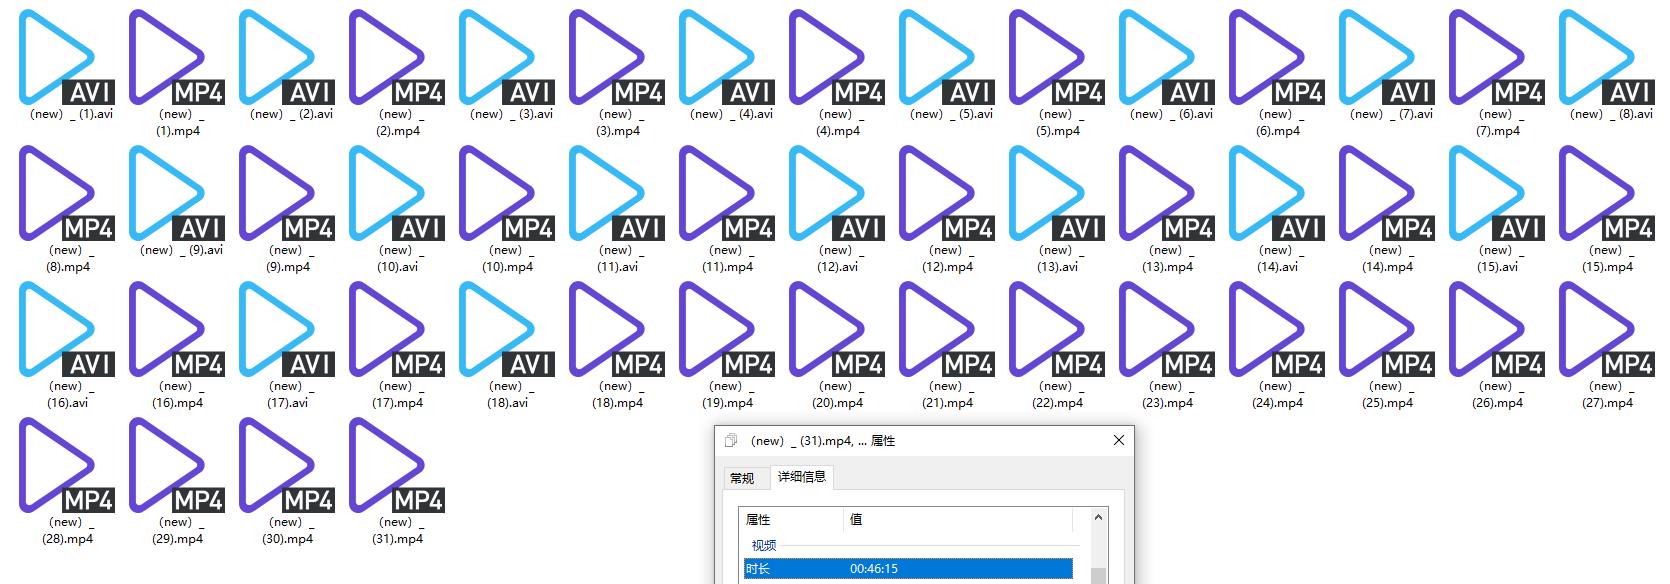Select the (new) _(22).mp4 file icon
This screenshot has width=1670, height=584.
click(x=1056, y=329)
